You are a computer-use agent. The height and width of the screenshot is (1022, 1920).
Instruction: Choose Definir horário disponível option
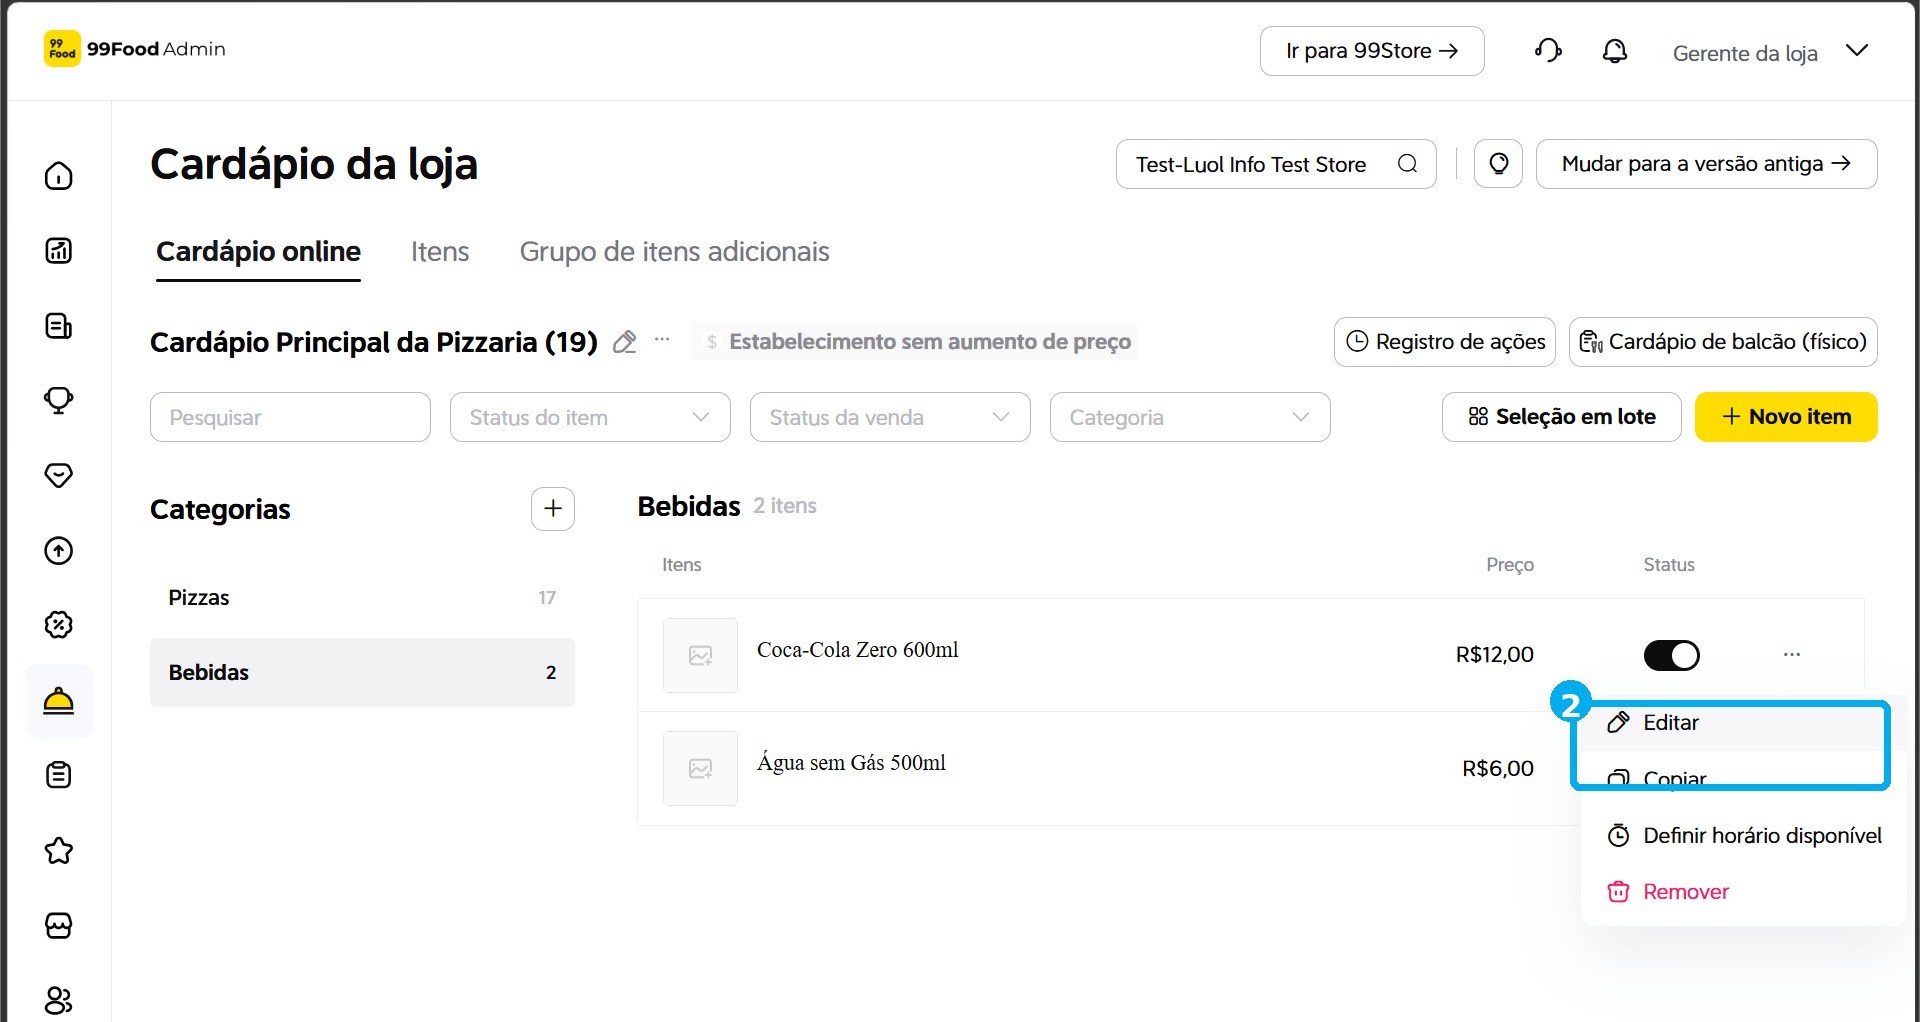(x=1744, y=836)
